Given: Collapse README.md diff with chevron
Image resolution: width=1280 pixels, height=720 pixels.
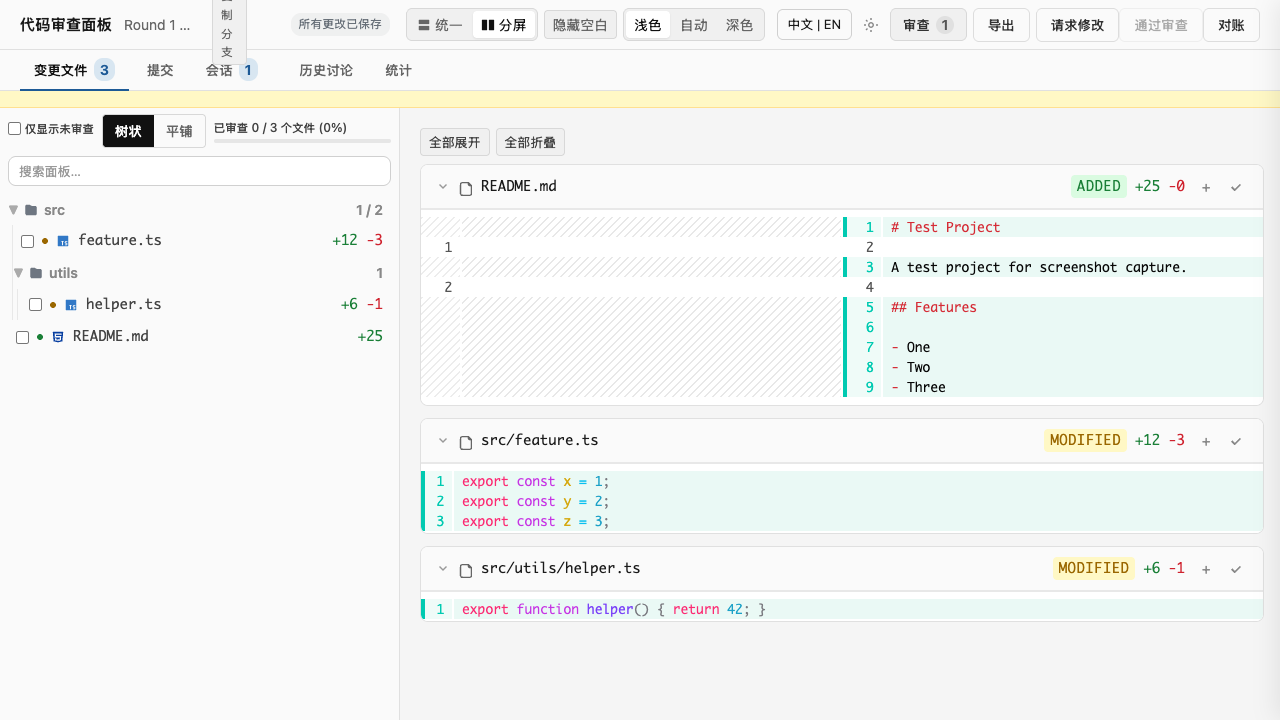Looking at the screenshot, I should click(x=443, y=187).
